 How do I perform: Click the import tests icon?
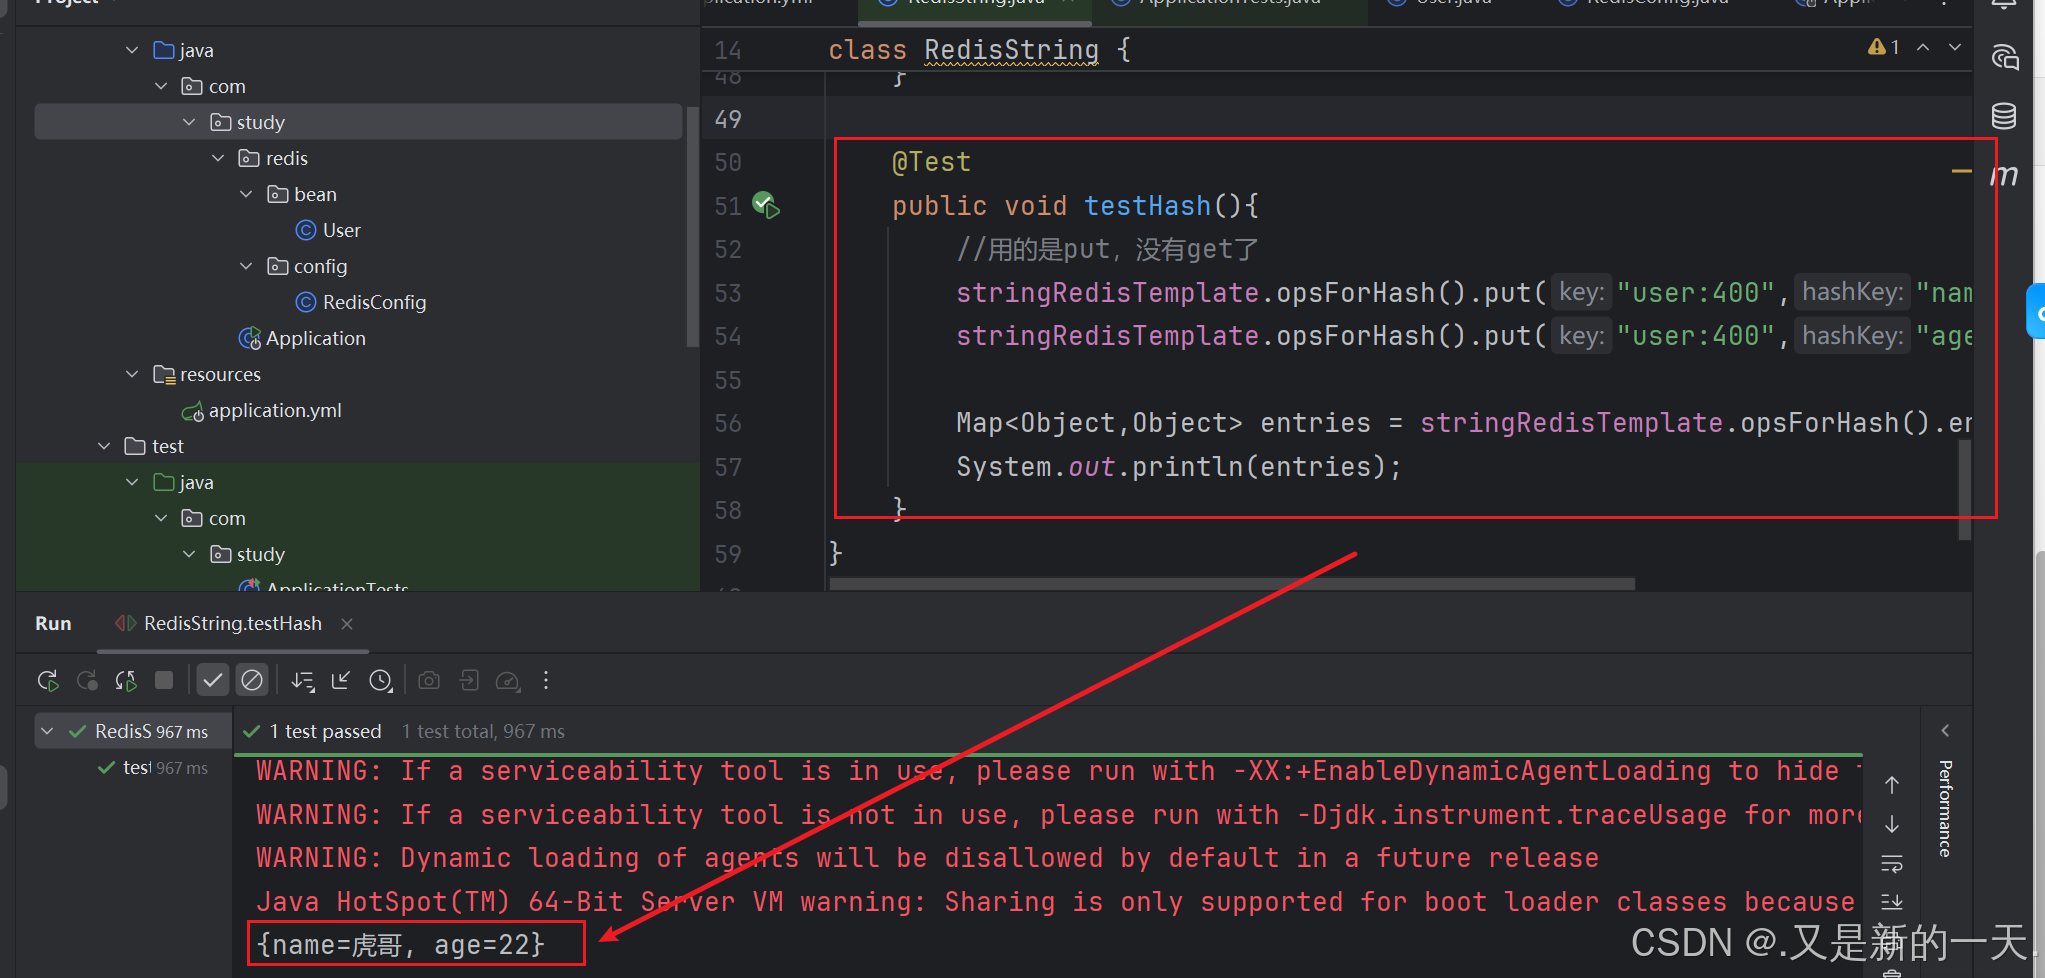pos(468,681)
